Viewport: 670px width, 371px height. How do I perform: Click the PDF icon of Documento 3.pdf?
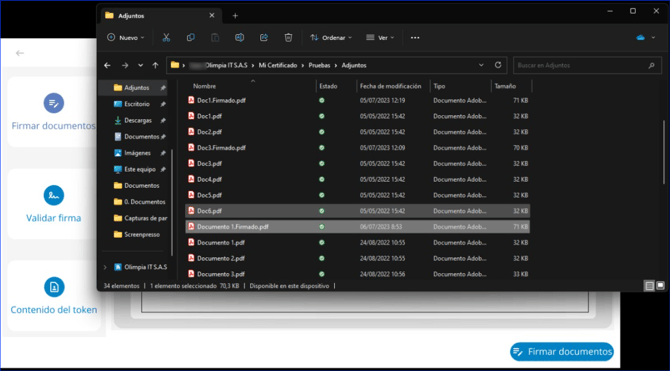(x=191, y=274)
